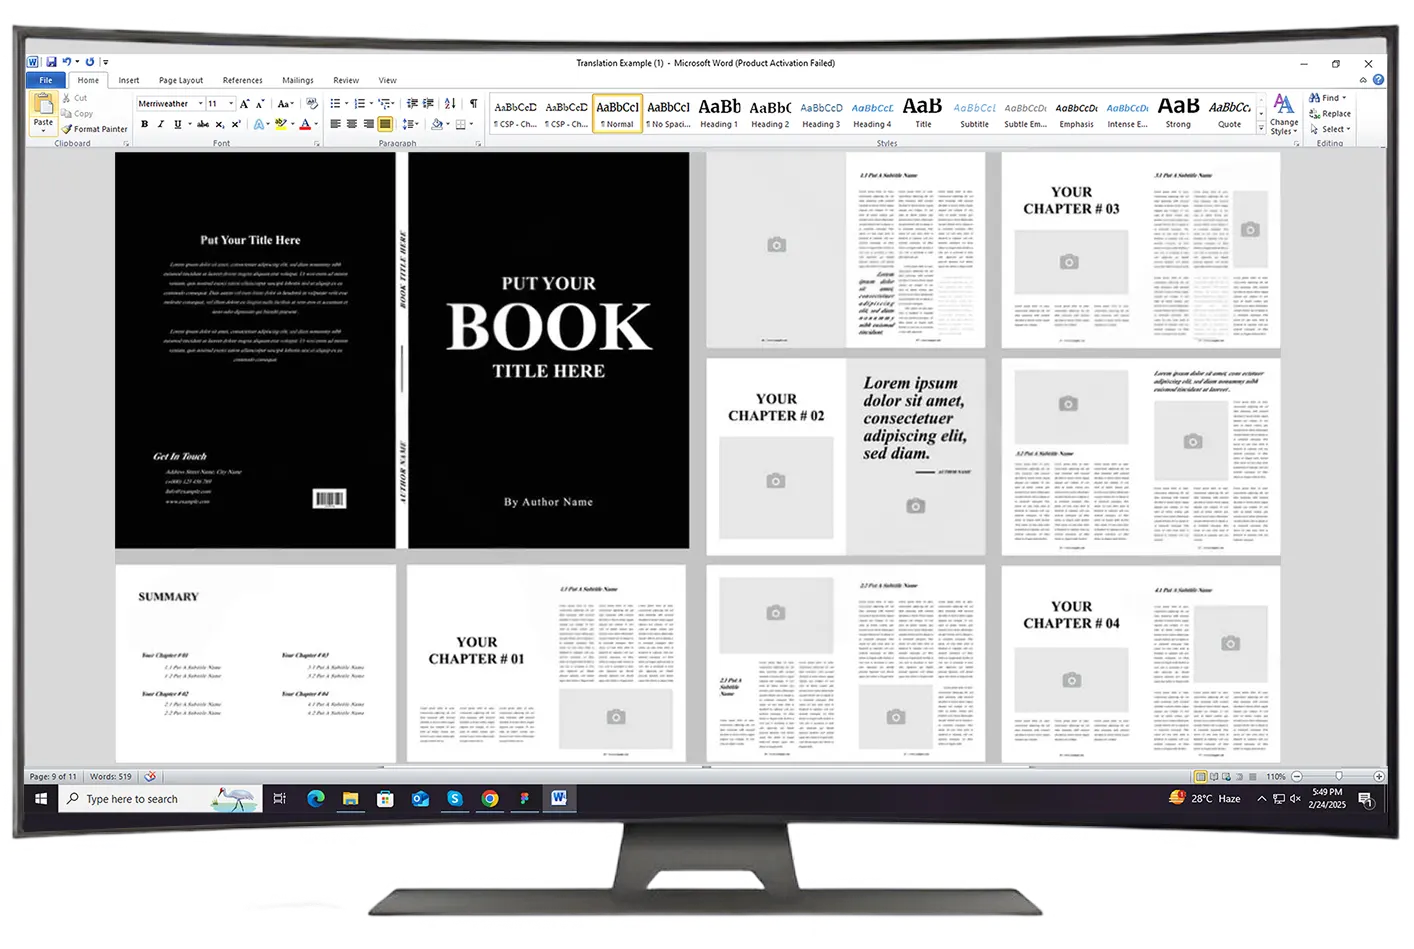This screenshot has height=949, width=1414.
Task: Click the zoom slider in status bar
Action: pyautogui.click(x=1338, y=777)
